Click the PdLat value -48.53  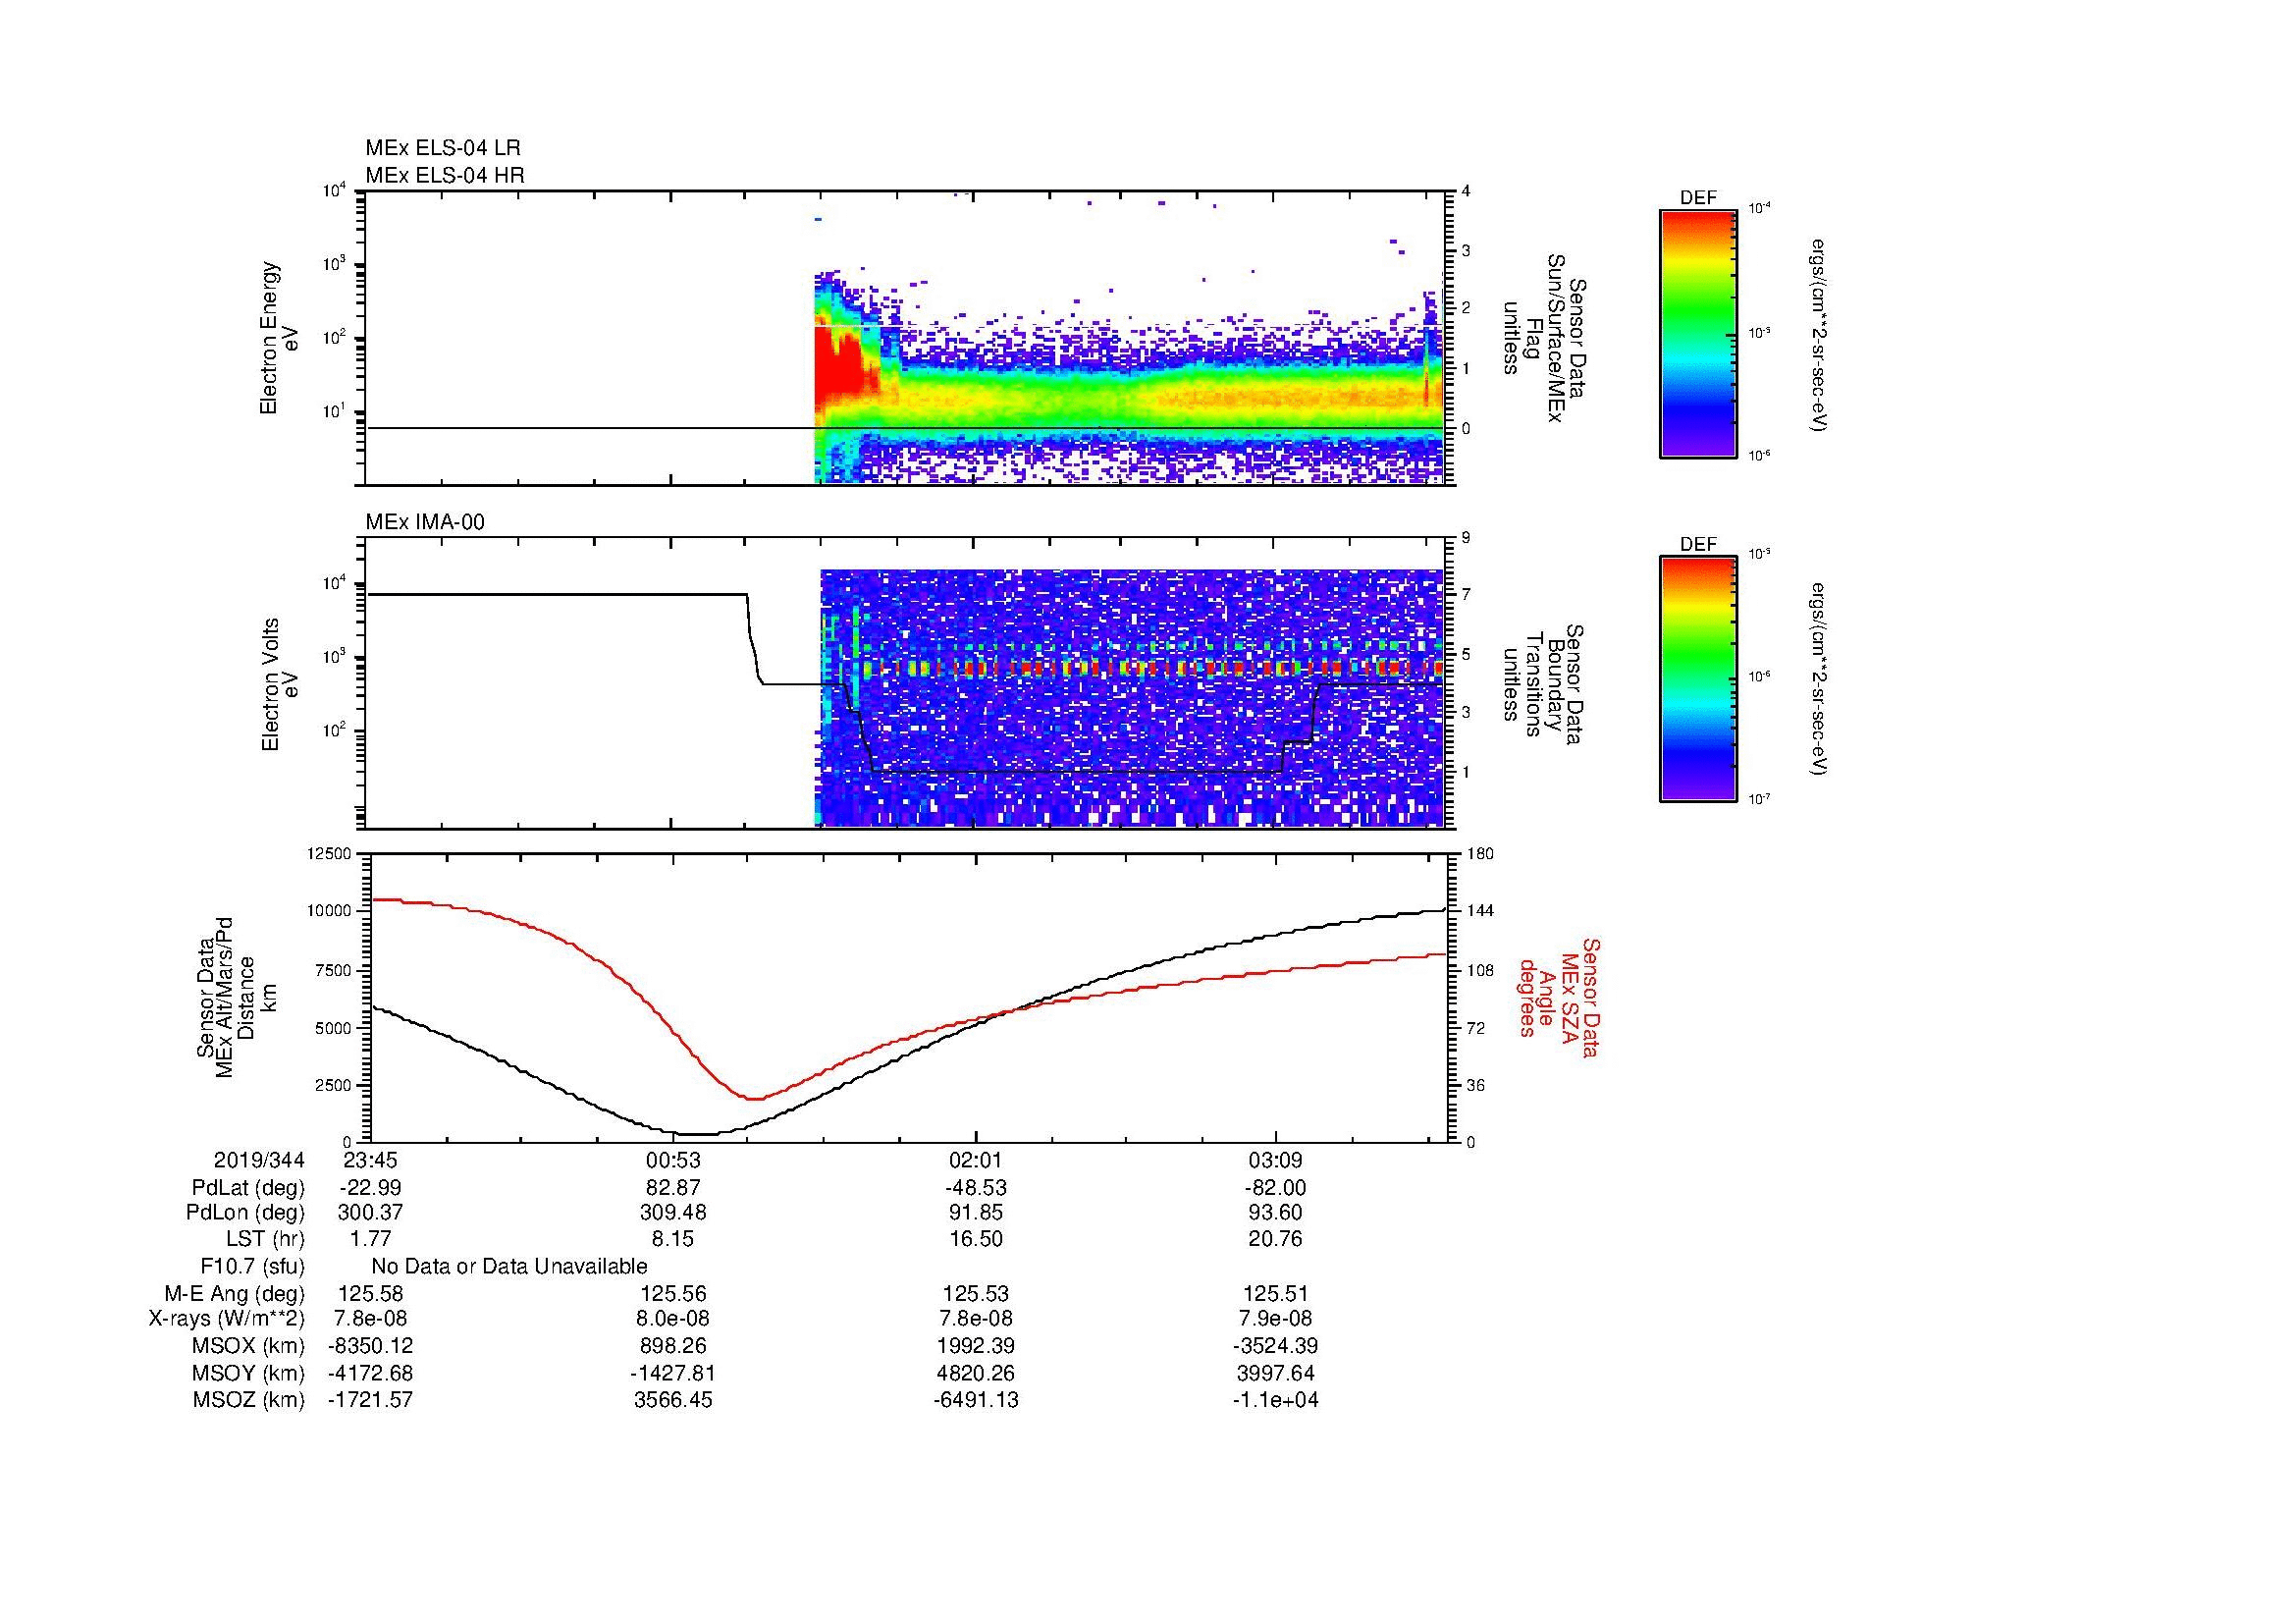tap(975, 1188)
